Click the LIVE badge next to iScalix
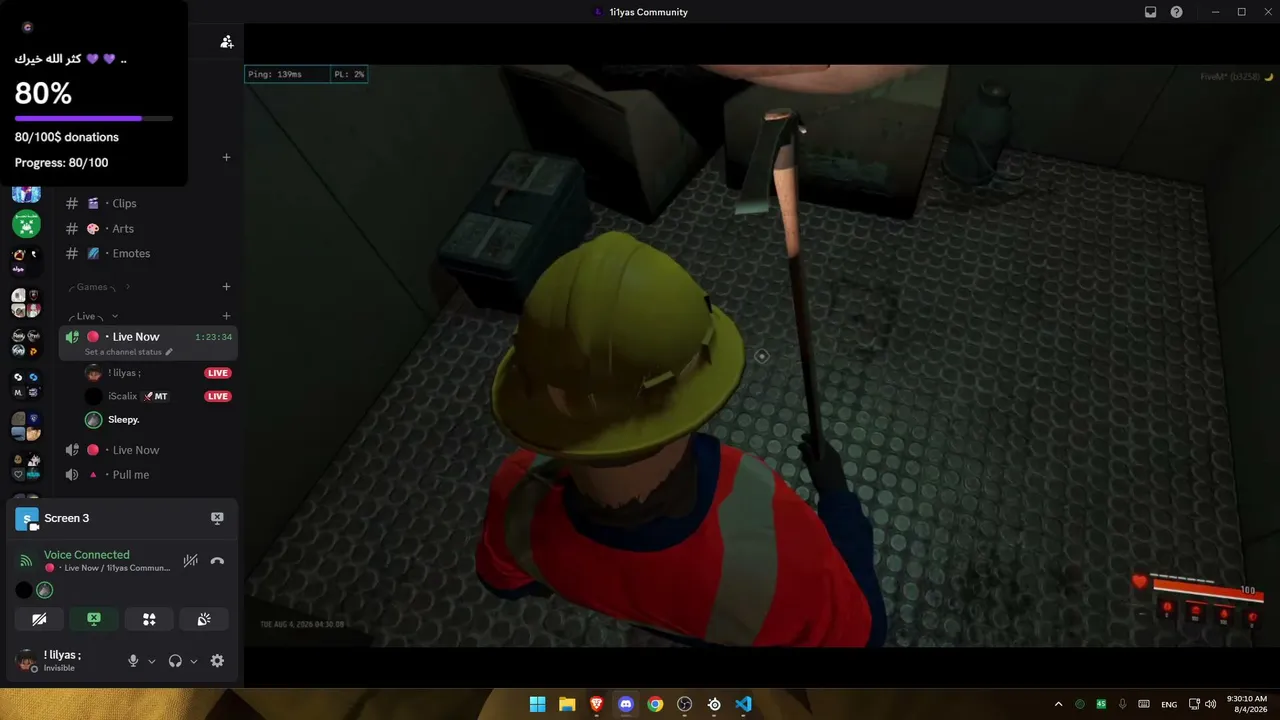 pos(217,396)
